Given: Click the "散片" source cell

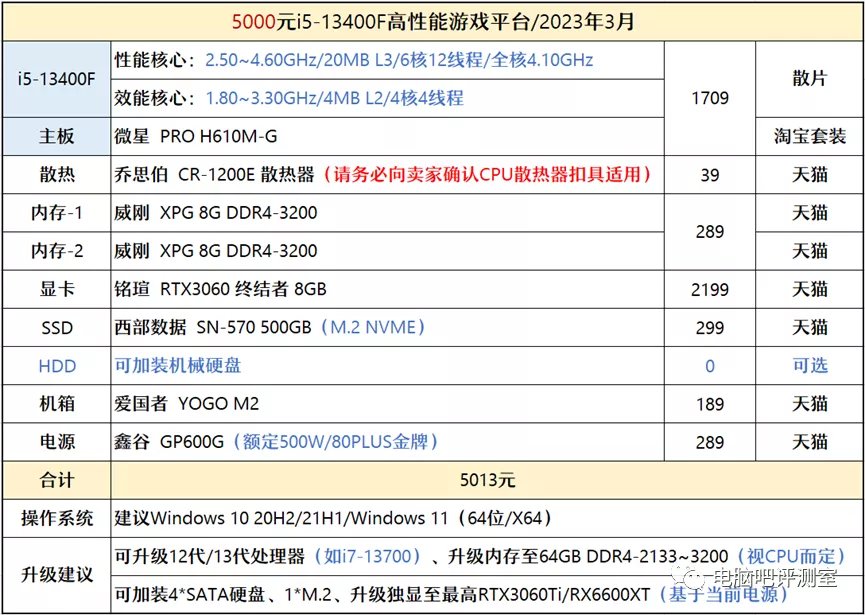Looking at the screenshot, I should (x=809, y=79).
